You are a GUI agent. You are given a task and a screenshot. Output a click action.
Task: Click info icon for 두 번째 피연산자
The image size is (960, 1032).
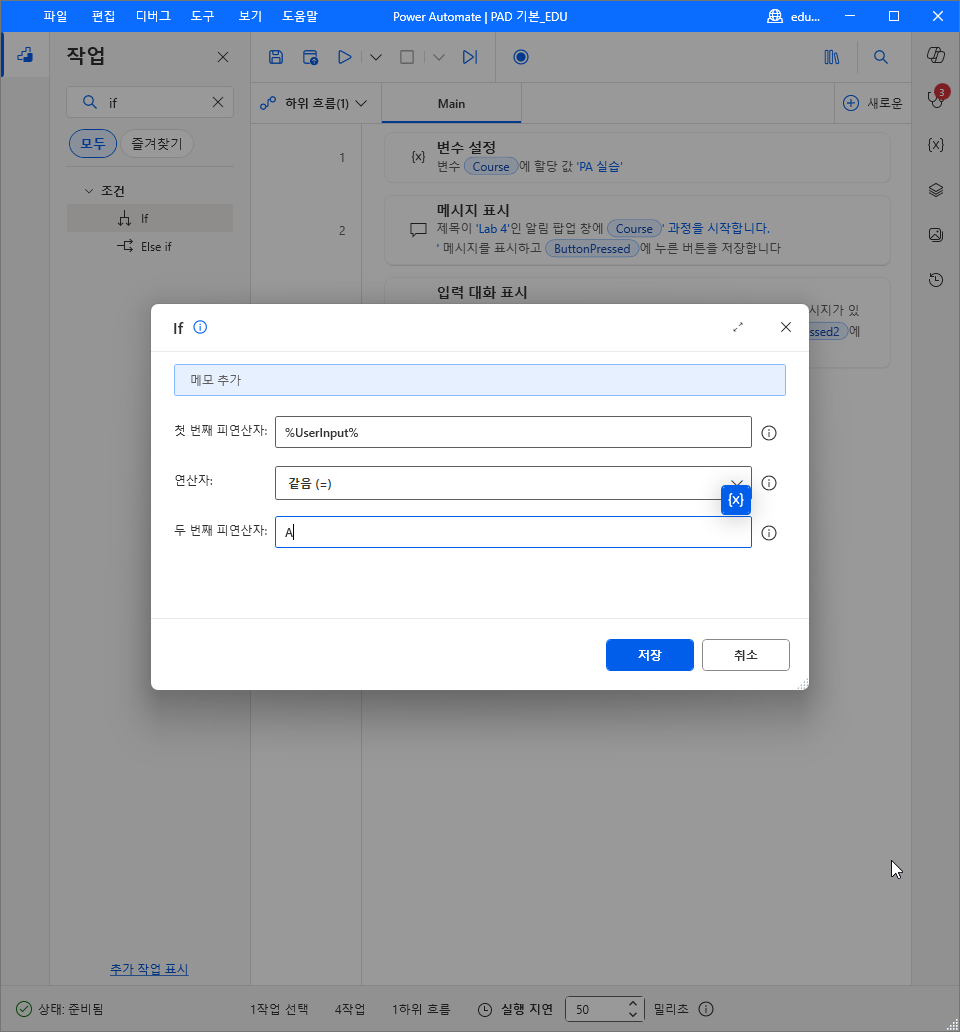pos(769,533)
